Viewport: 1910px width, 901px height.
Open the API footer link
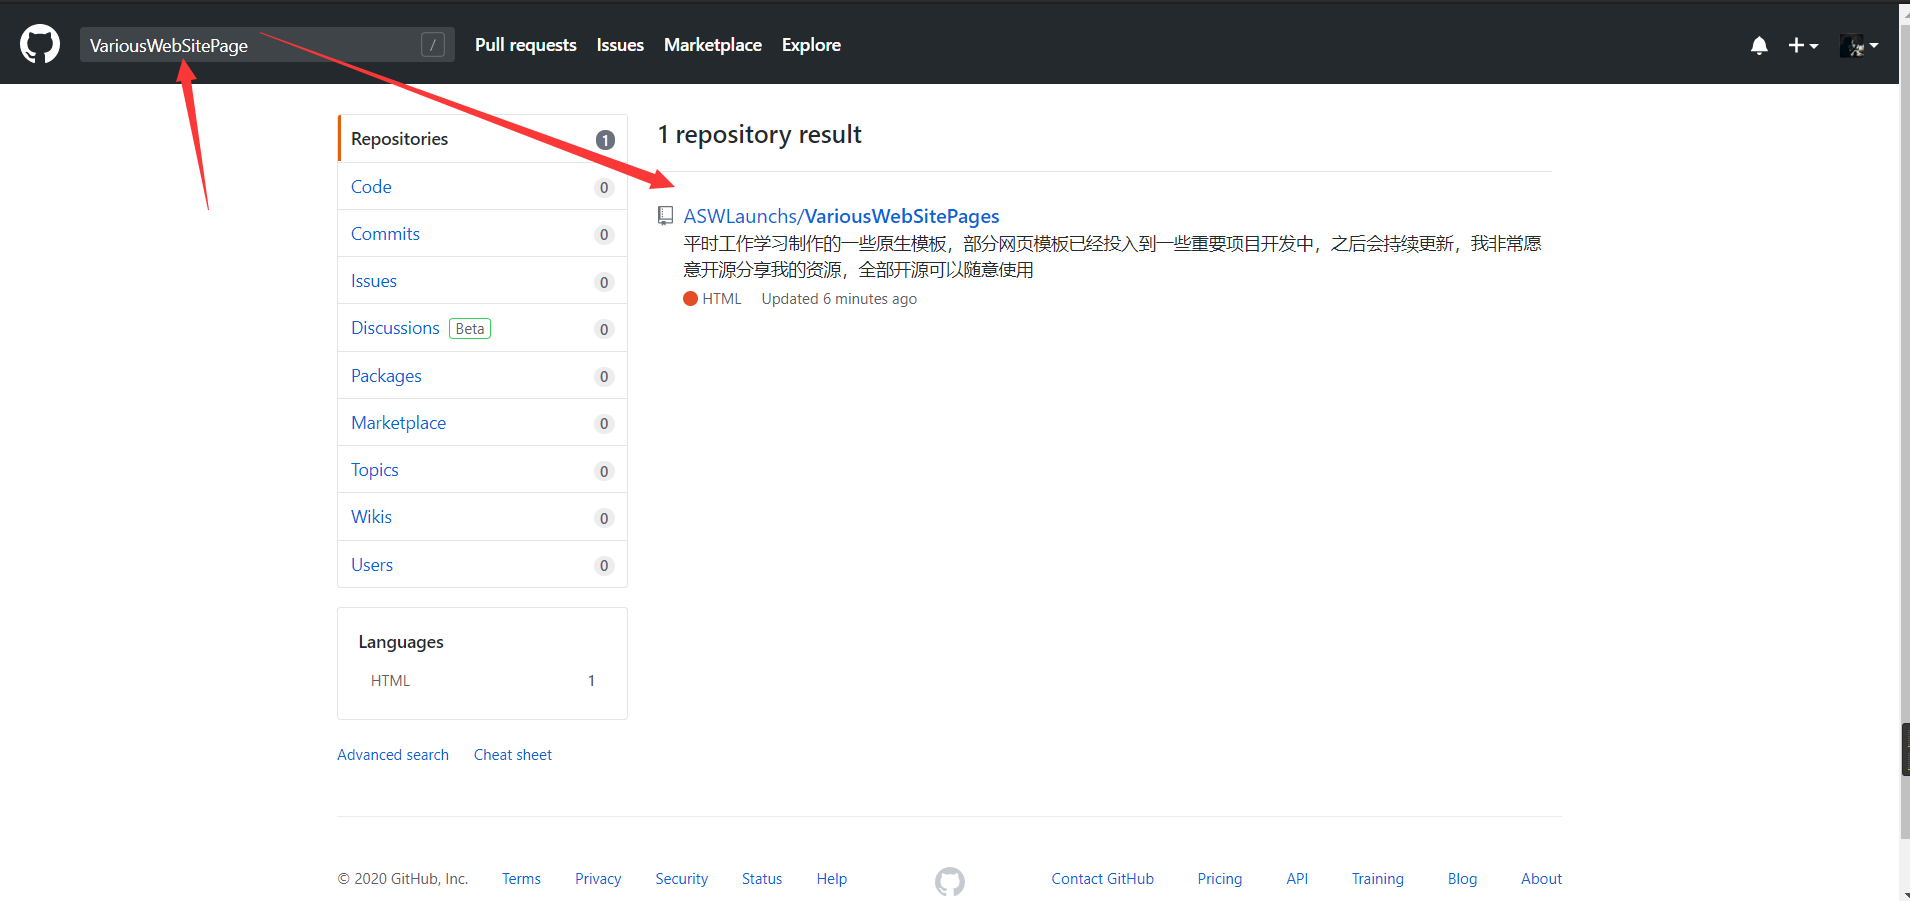(x=1297, y=879)
